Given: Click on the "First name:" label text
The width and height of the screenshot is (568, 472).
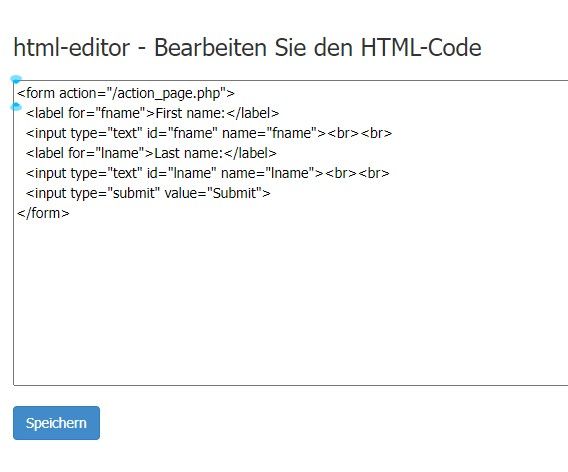Looking at the screenshot, I should [190, 113].
